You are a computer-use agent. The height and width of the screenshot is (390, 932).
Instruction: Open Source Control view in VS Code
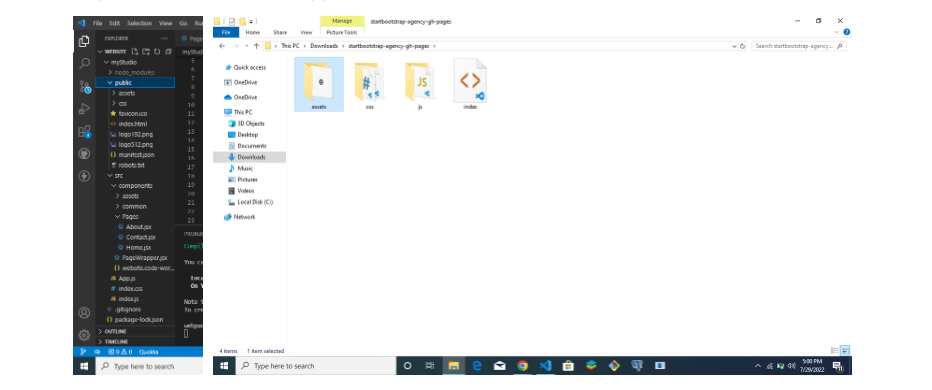tap(84, 87)
